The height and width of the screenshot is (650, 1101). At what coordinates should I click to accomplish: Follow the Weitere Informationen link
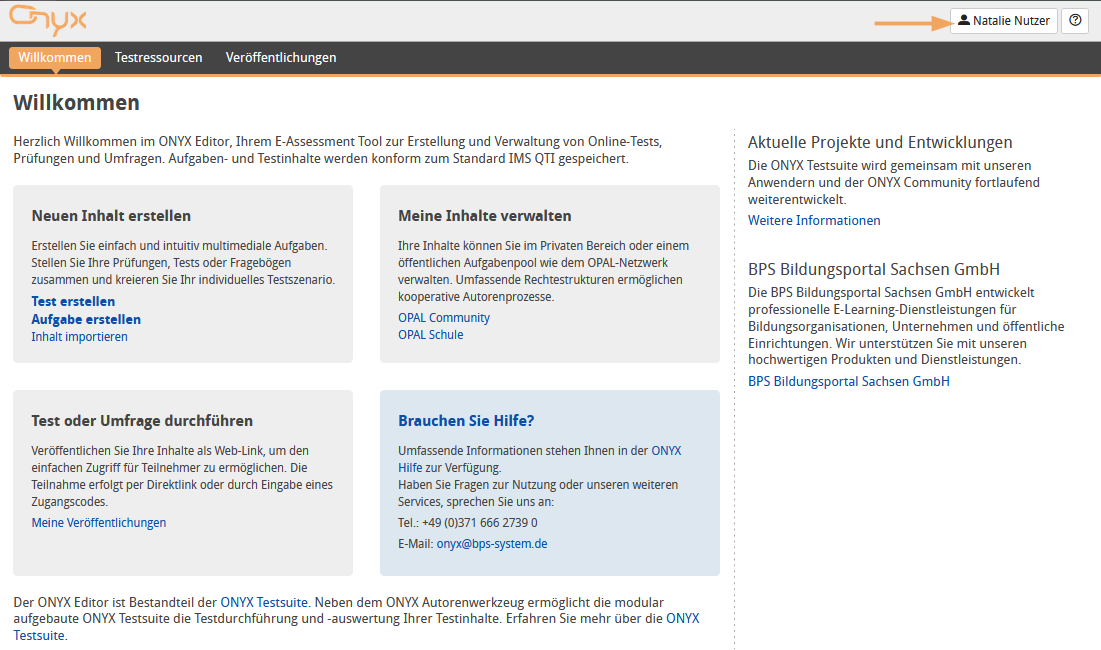point(814,220)
